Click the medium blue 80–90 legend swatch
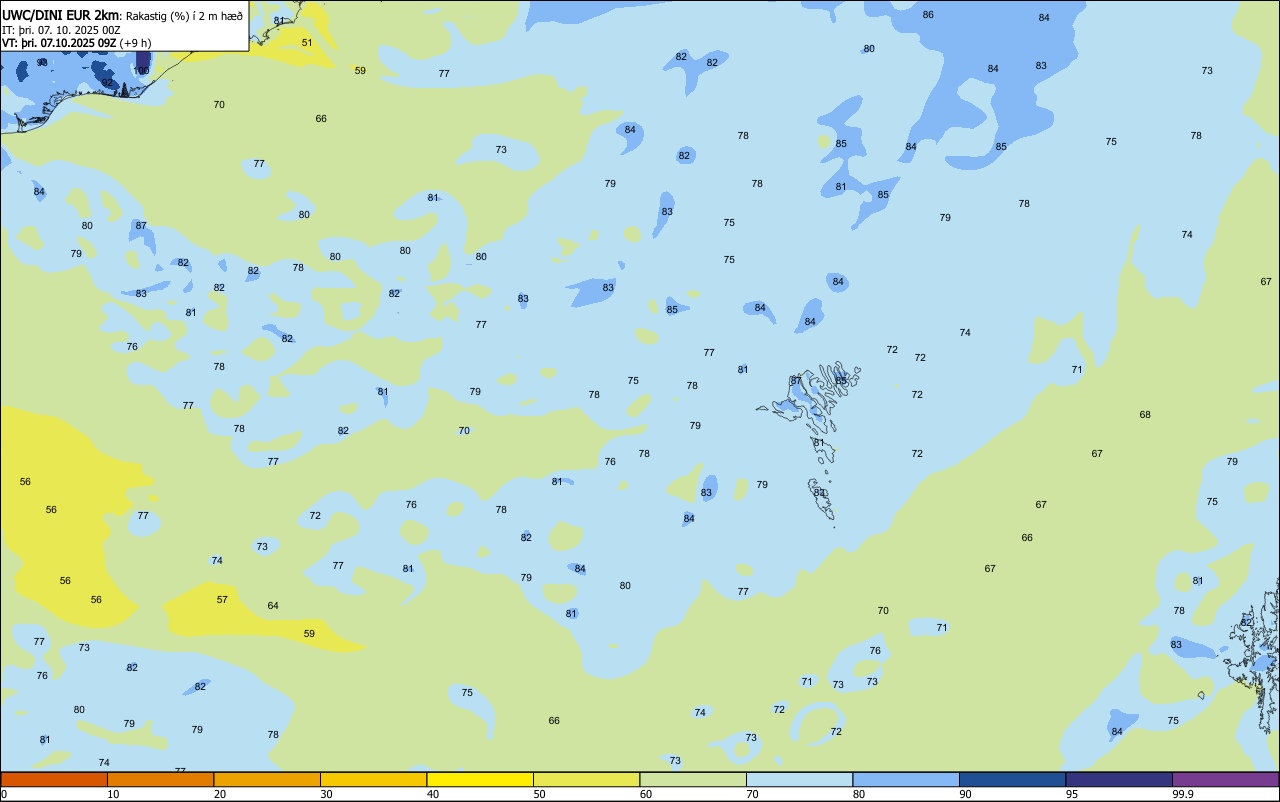This screenshot has width=1280, height=802. [906, 779]
